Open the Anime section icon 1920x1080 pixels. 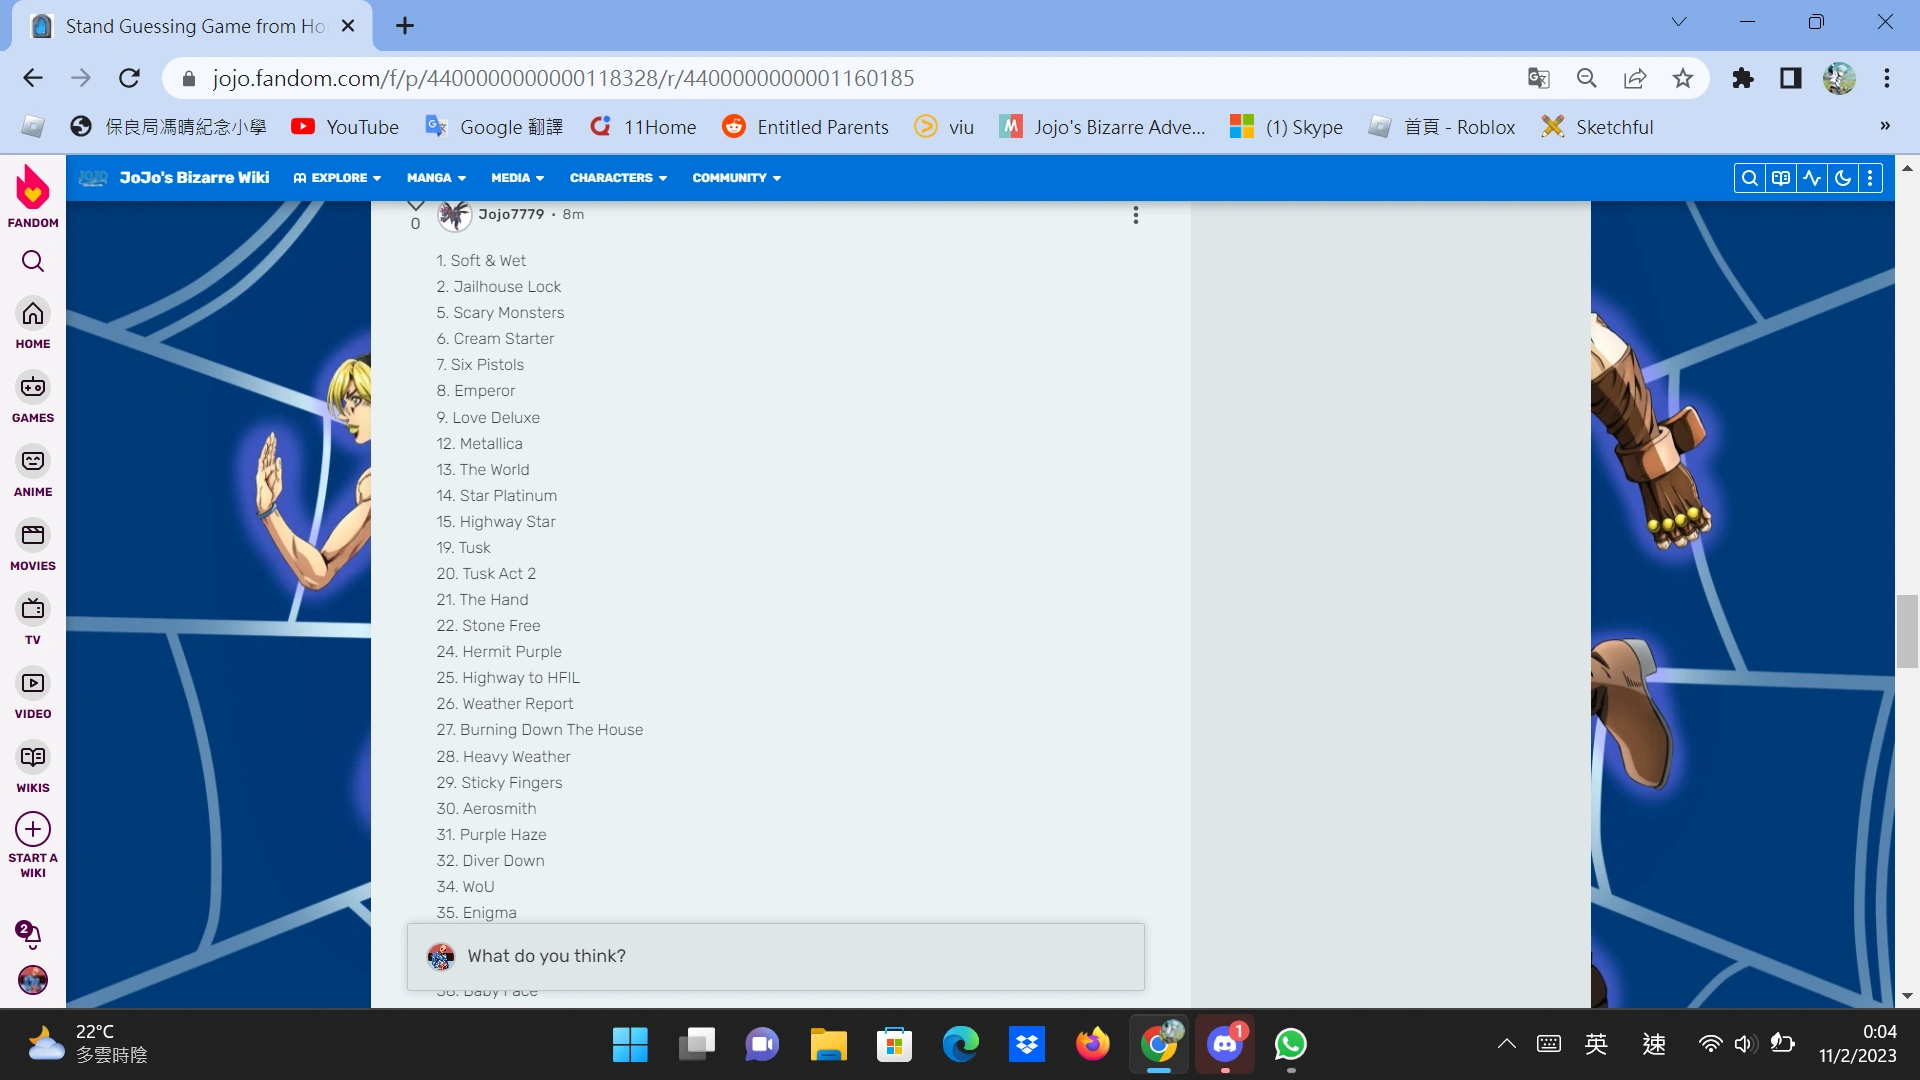point(33,461)
